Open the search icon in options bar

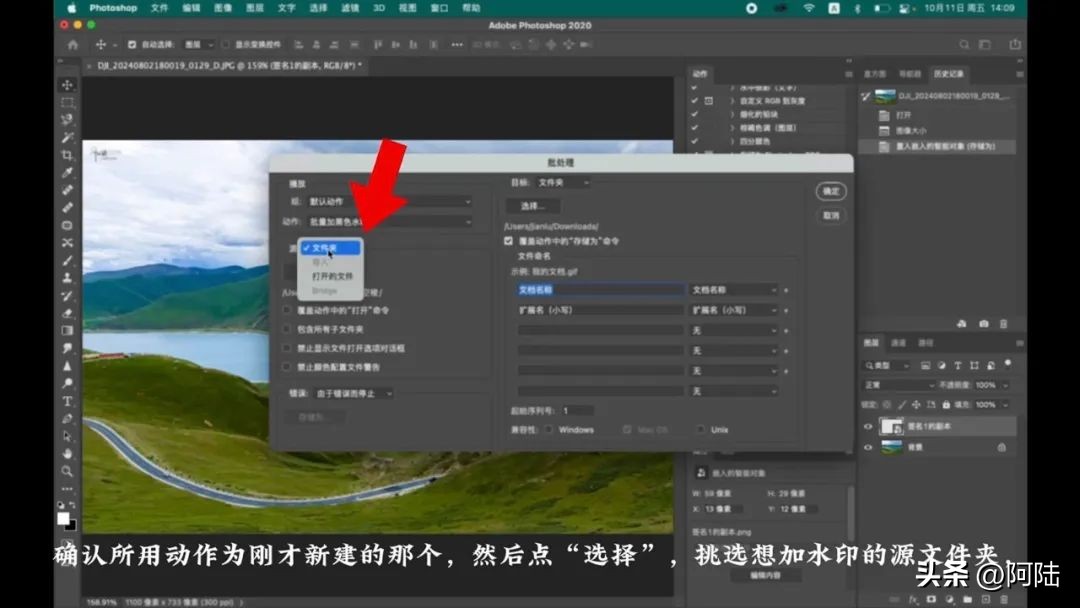click(964, 44)
